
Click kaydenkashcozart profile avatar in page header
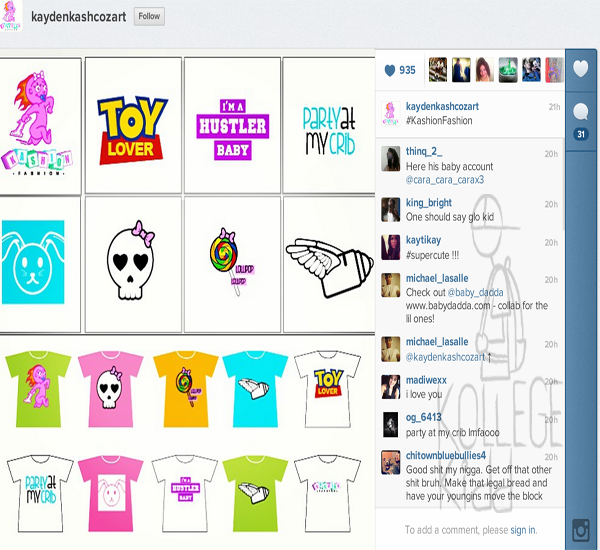click(13, 17)
